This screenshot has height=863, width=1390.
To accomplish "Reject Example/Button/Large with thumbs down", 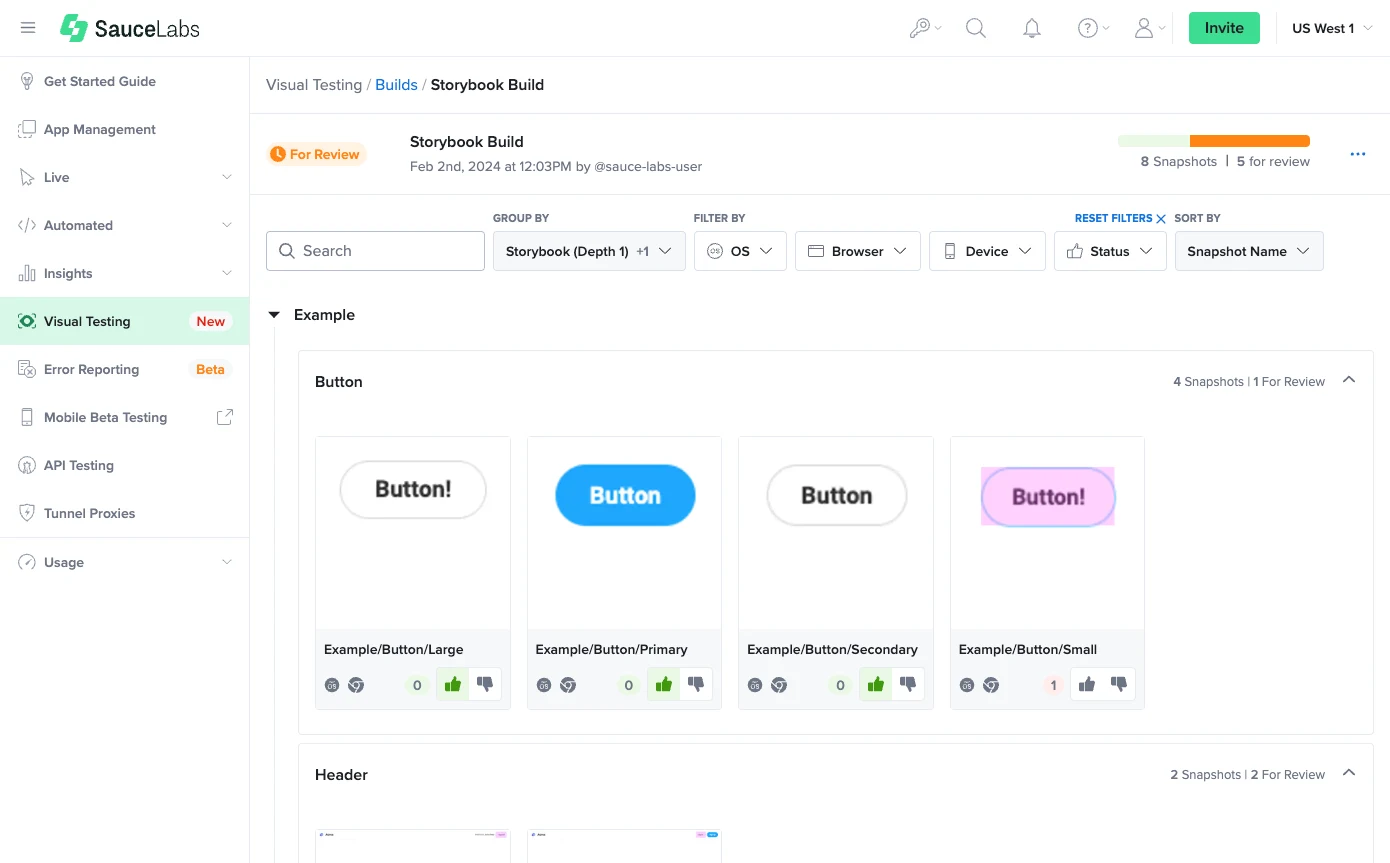I will 485,684.
